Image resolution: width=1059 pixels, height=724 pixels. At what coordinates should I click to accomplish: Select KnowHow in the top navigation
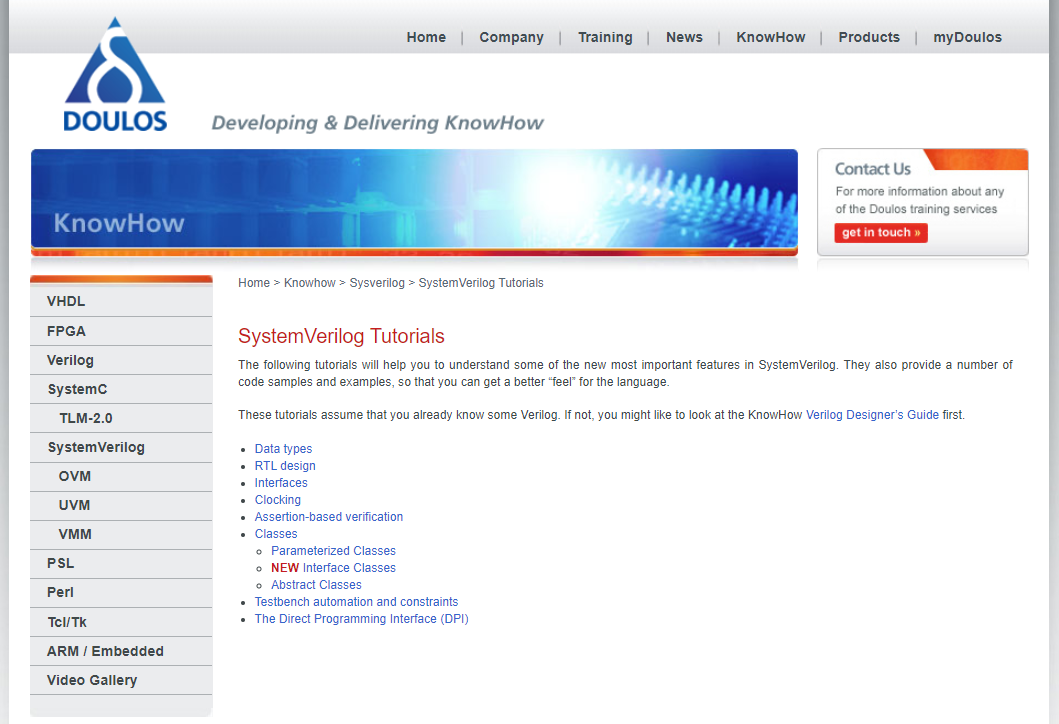[x=771, y=37]
